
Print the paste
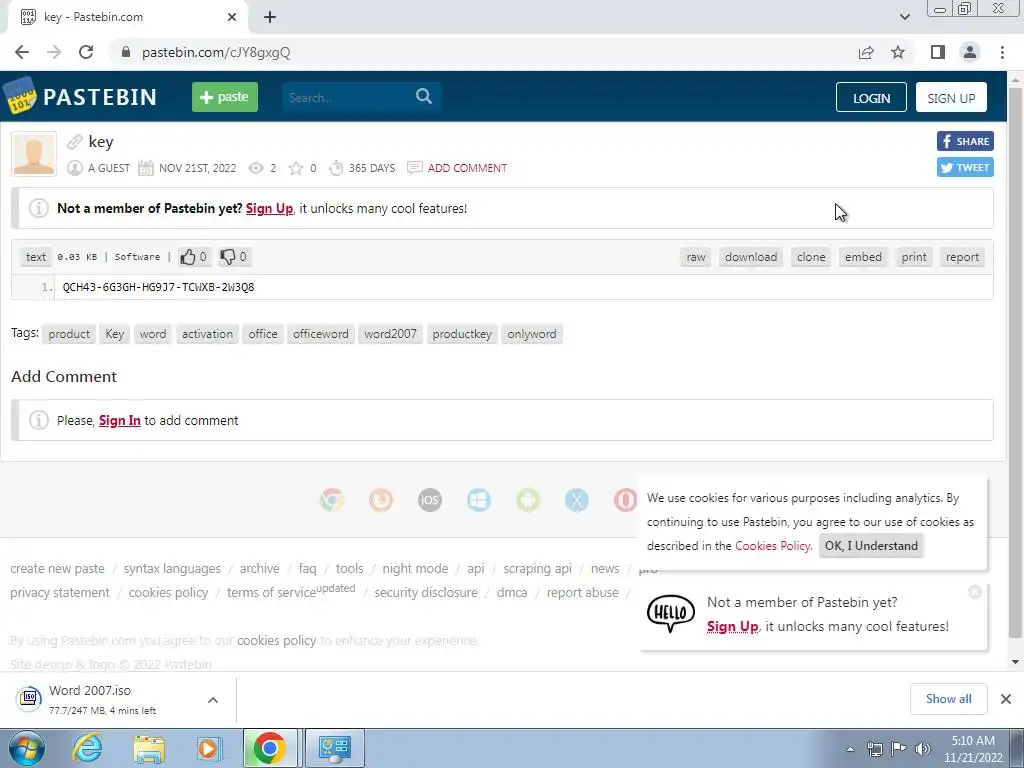click(914, 257)
